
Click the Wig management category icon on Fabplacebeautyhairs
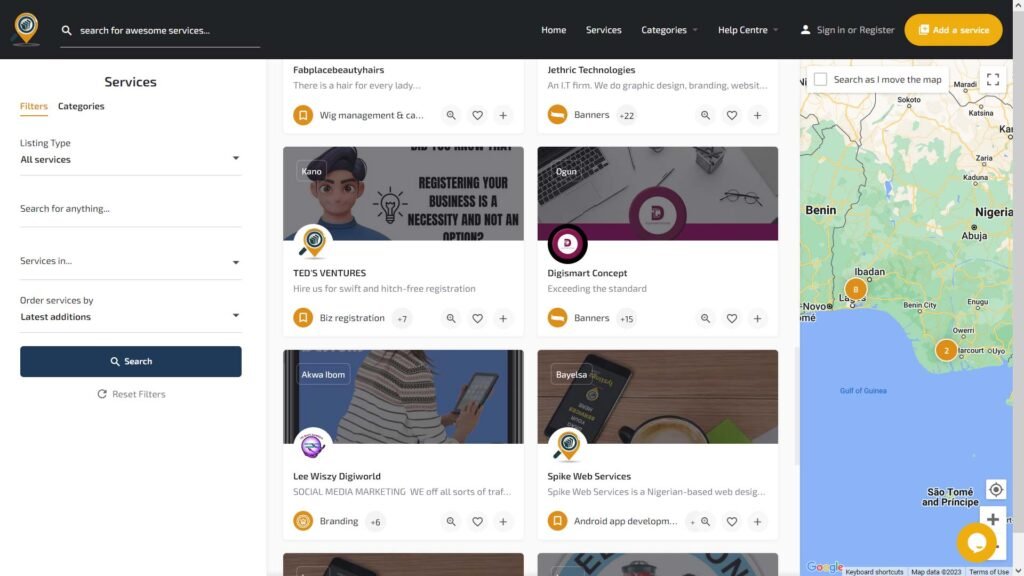click(304, 115)
